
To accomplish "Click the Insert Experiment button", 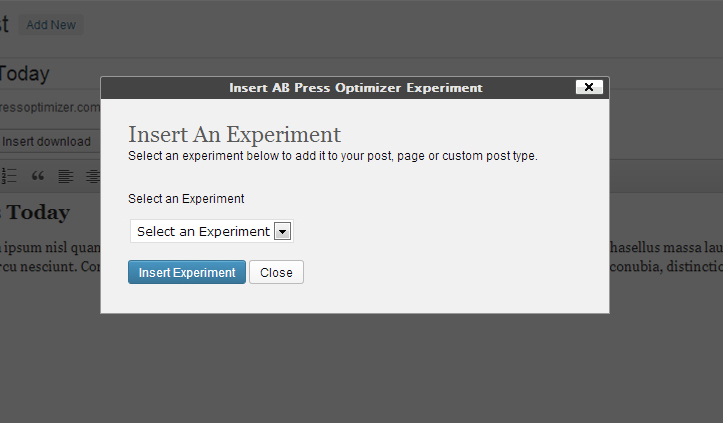I will (x=187, y=272).
